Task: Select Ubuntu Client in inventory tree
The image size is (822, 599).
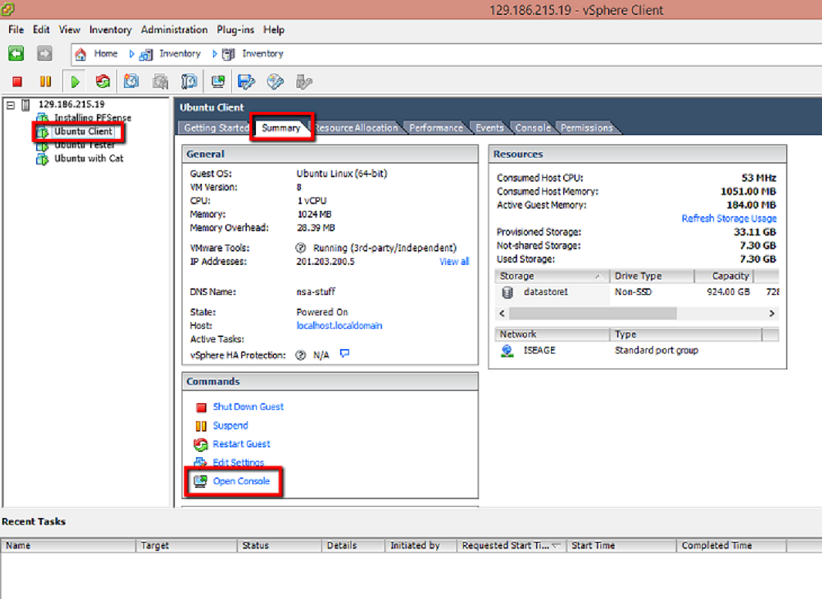Action: coord(83,132)
